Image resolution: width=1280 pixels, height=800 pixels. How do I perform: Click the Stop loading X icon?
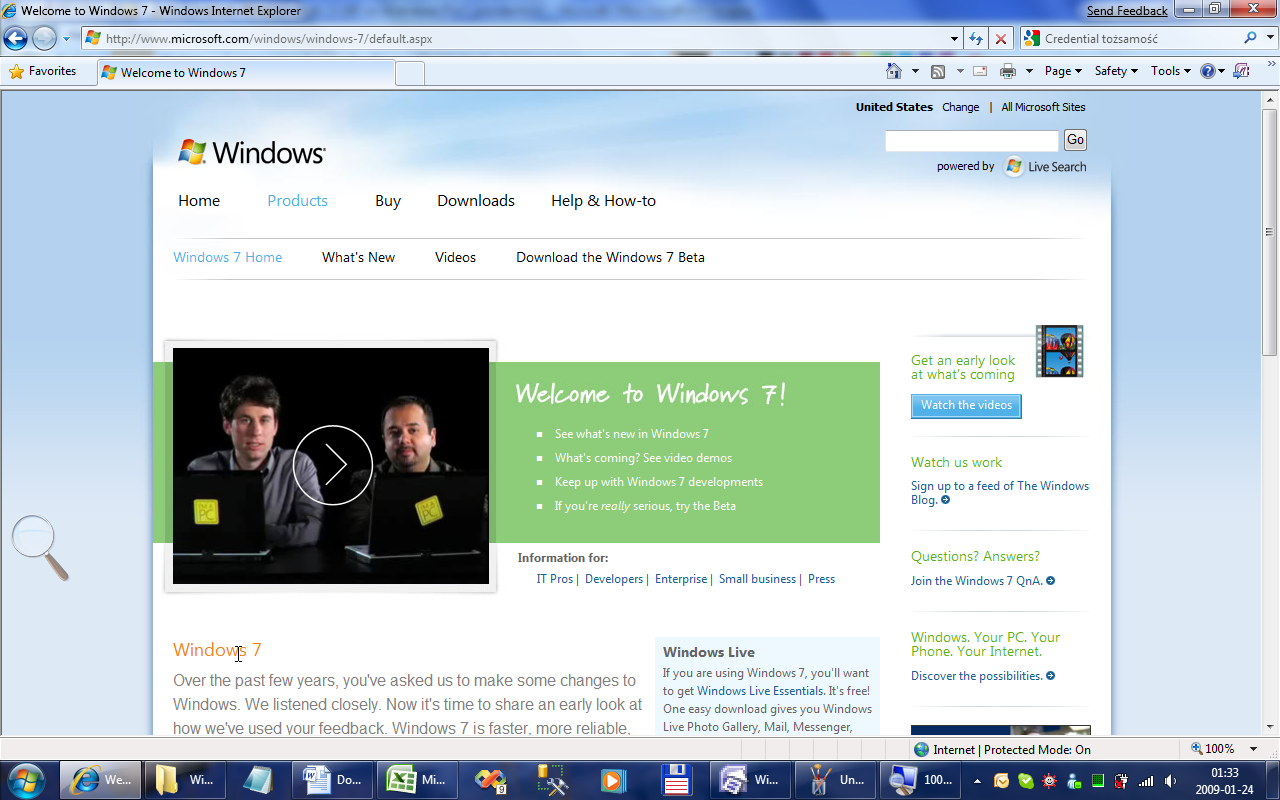click(x=1001, y=39)
